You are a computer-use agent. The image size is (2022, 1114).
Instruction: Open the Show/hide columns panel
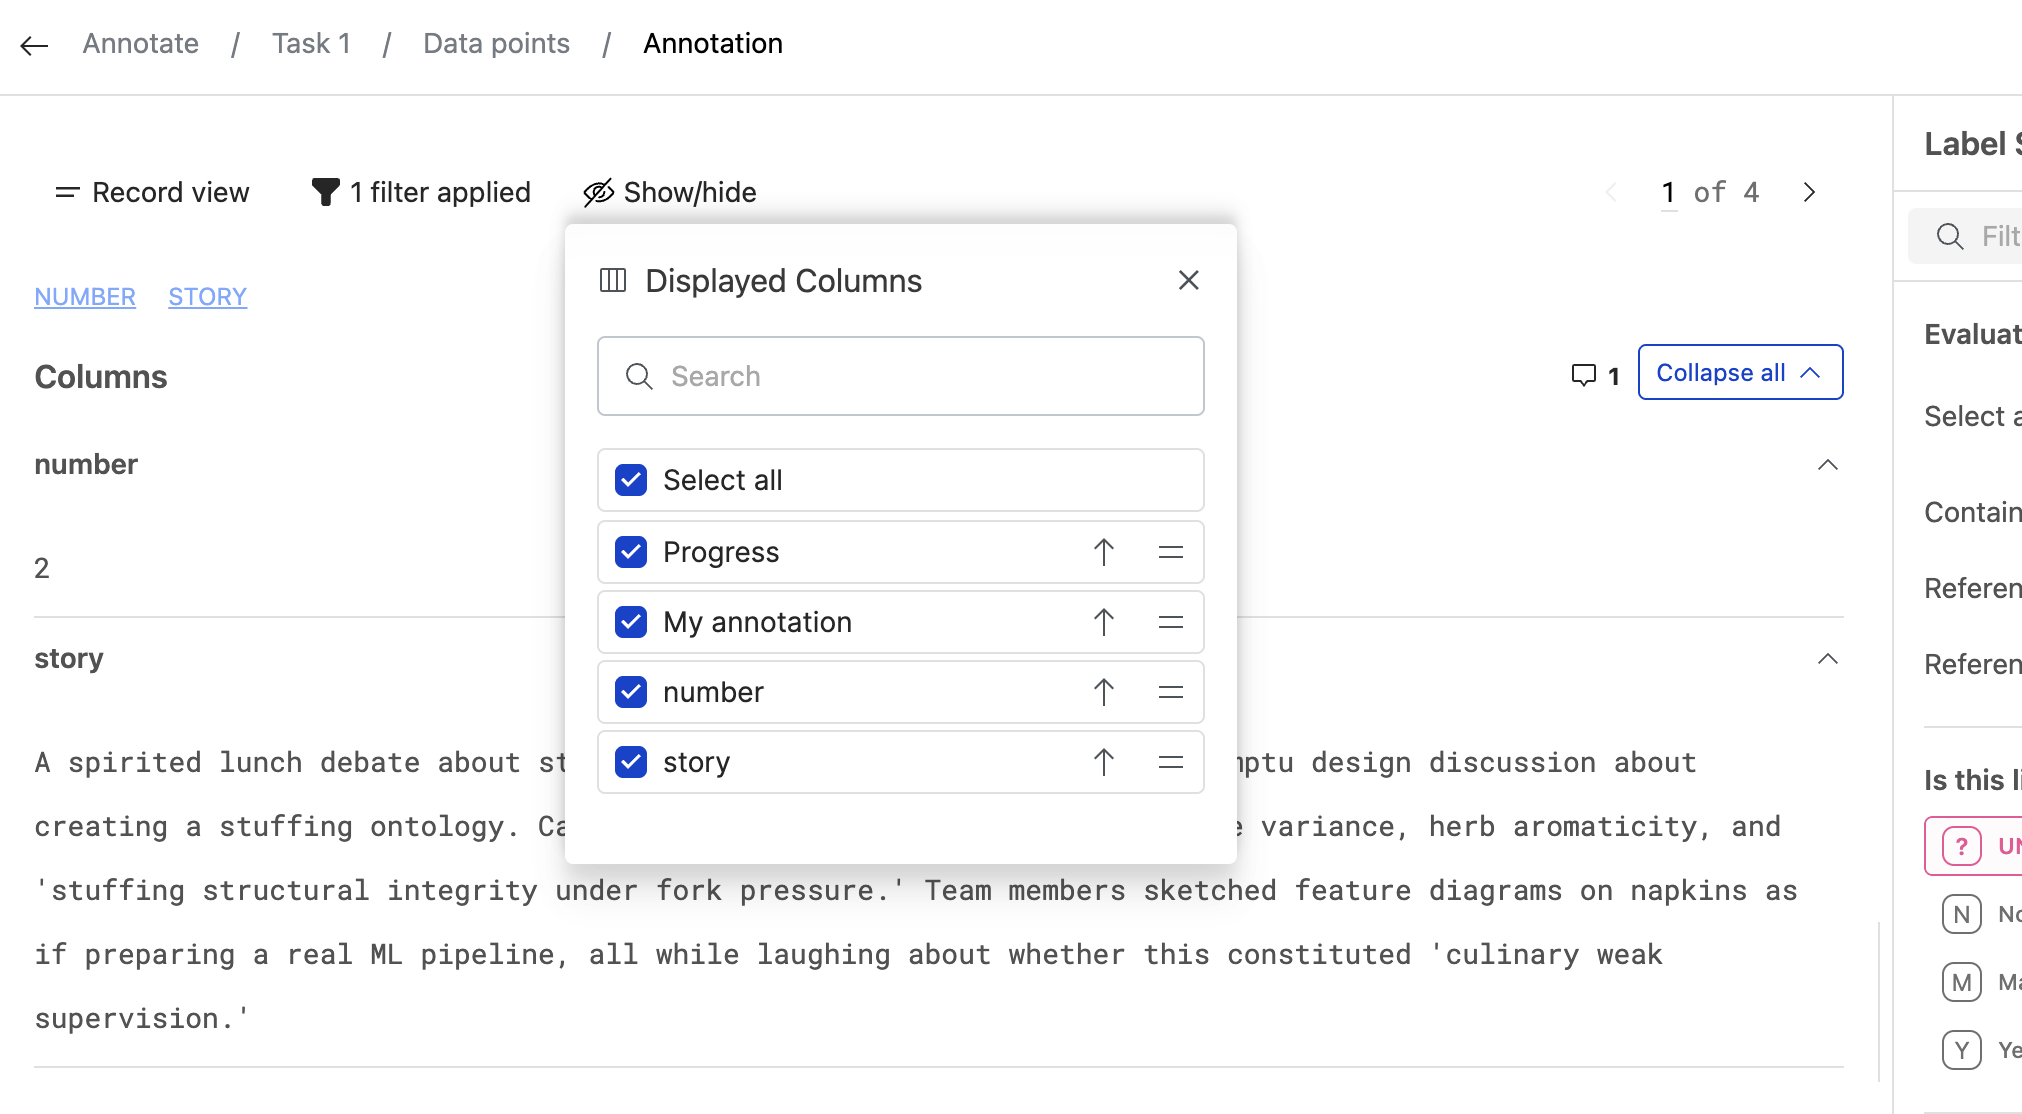pyautogui.click(x=670, y=192)
